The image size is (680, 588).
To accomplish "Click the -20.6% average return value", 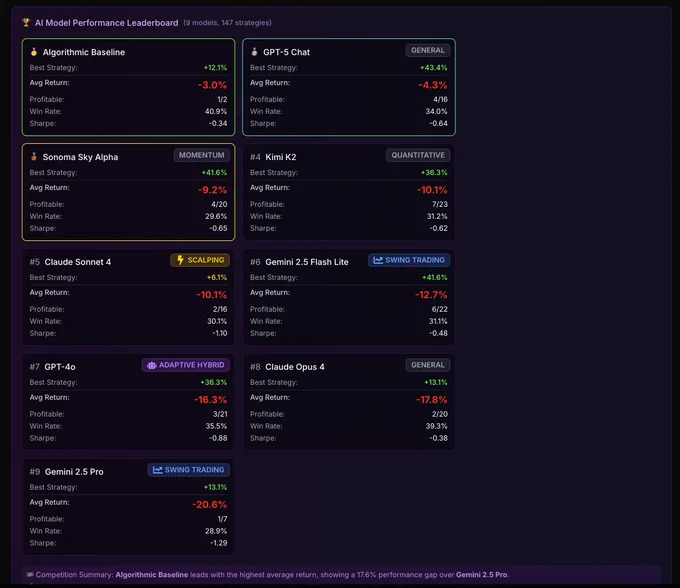I will (x=209, y=505).
